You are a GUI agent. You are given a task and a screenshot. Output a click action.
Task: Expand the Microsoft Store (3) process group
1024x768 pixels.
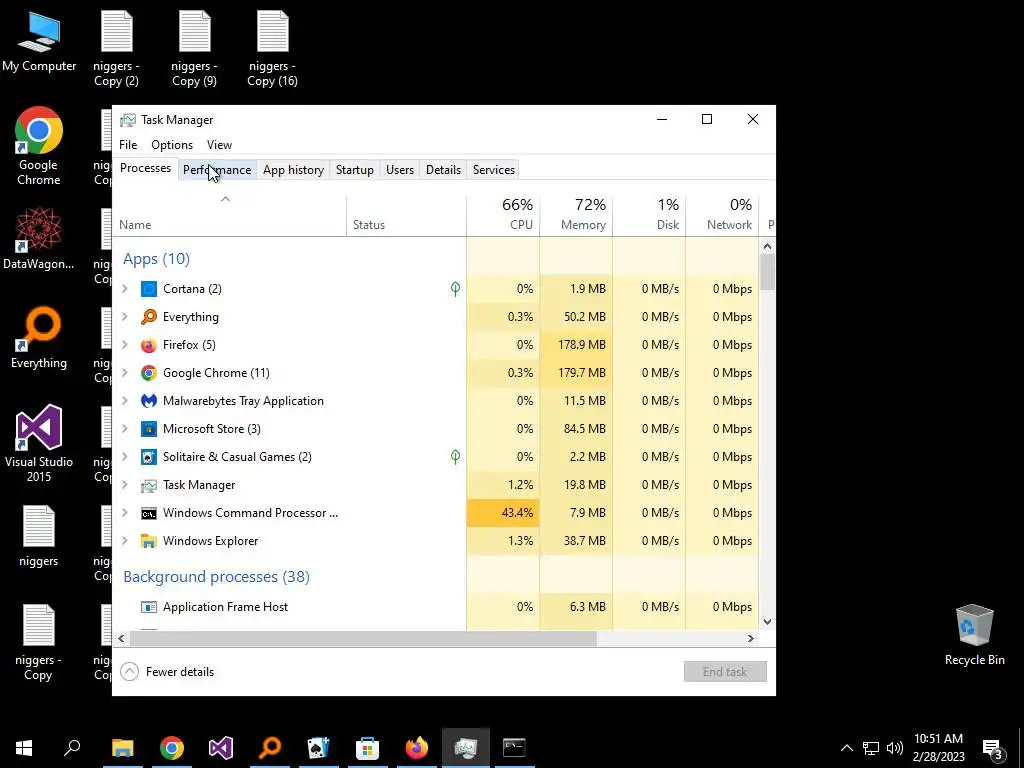(125, 429)
